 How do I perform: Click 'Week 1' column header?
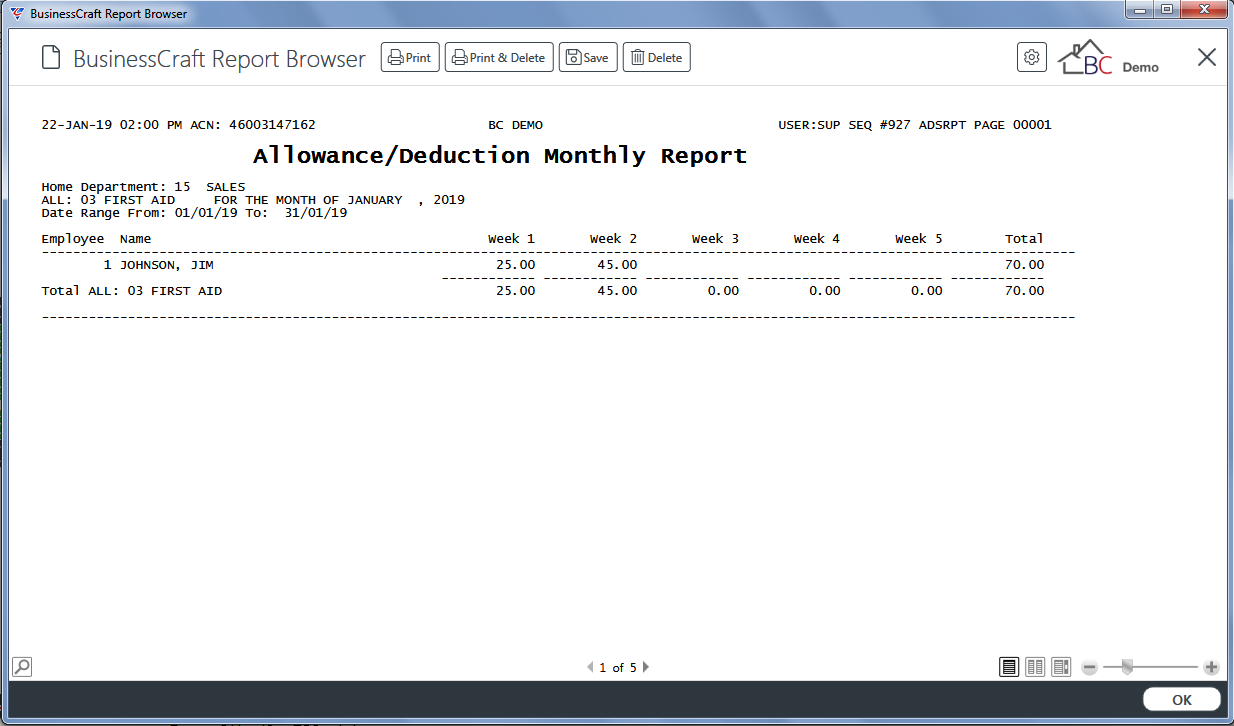click(x=511, y=239)
